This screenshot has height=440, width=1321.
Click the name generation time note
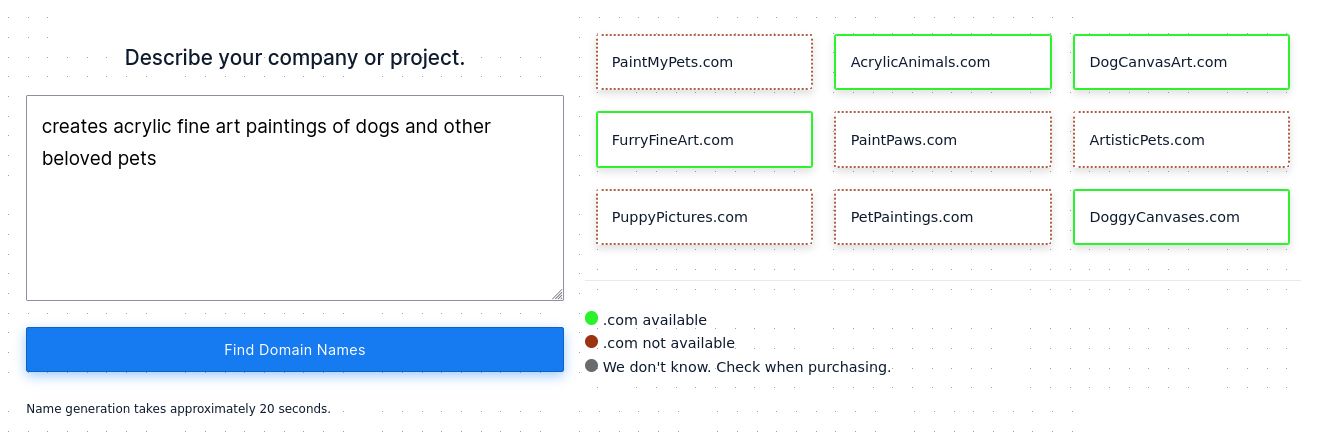[178, 409]
